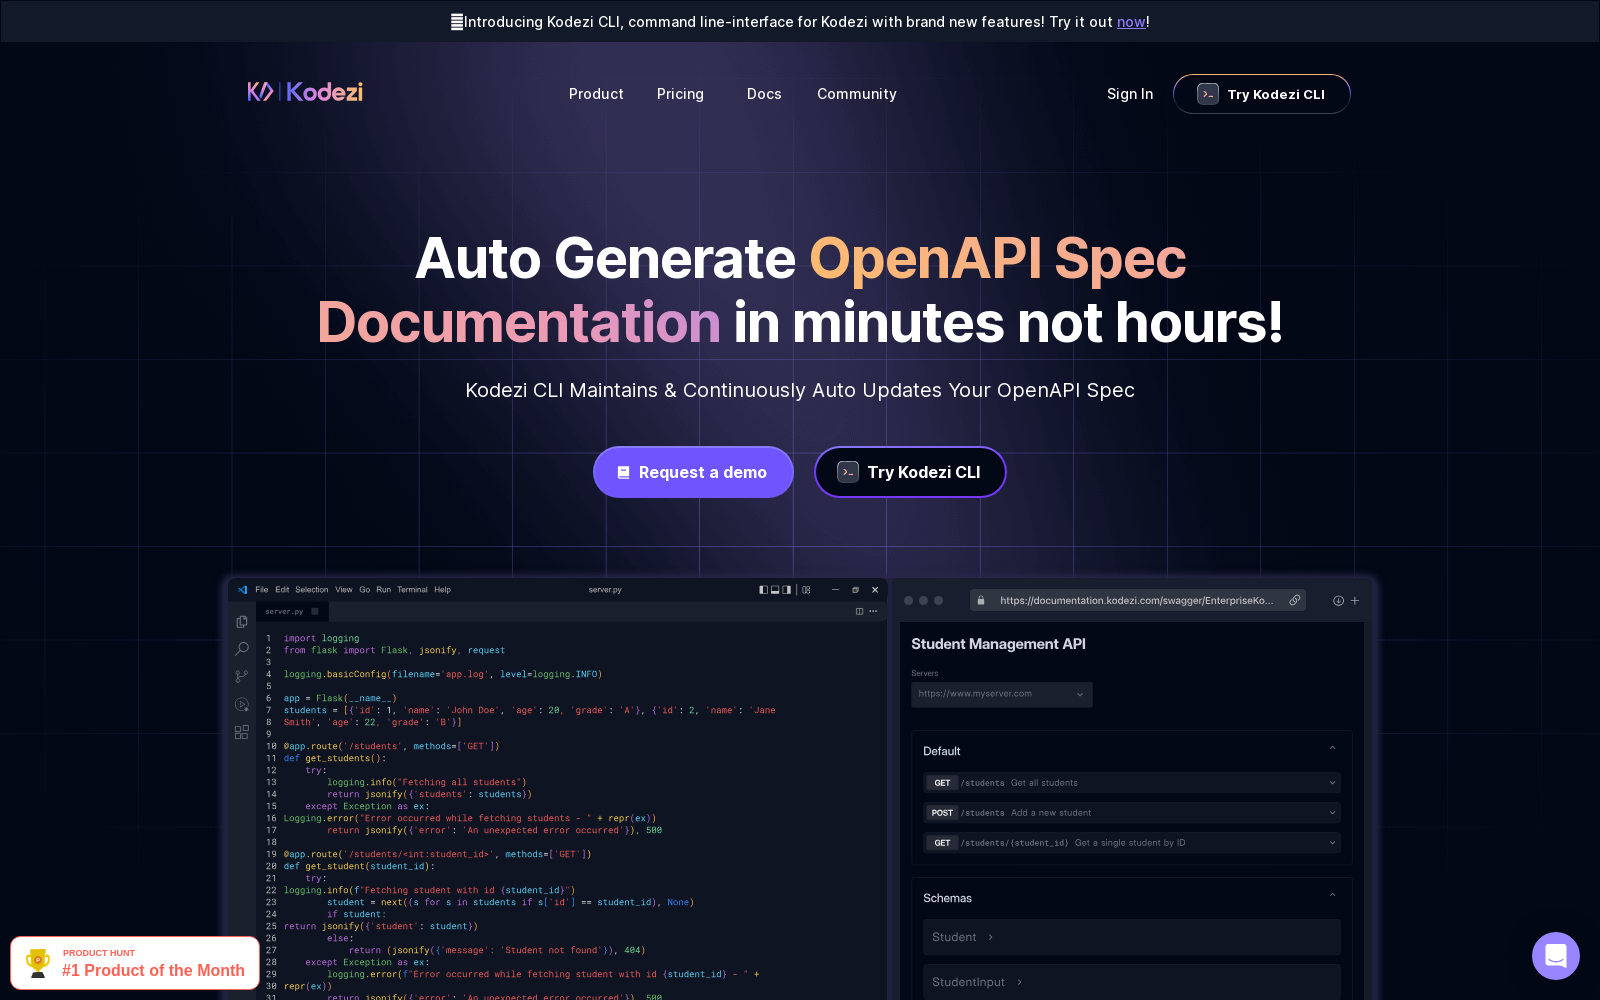Screen dimensions: 1600x1000
Task: Open the Servers dropdown showing https://www.myserver.com
Action: pyautogui.click(x=1002, y=694)
